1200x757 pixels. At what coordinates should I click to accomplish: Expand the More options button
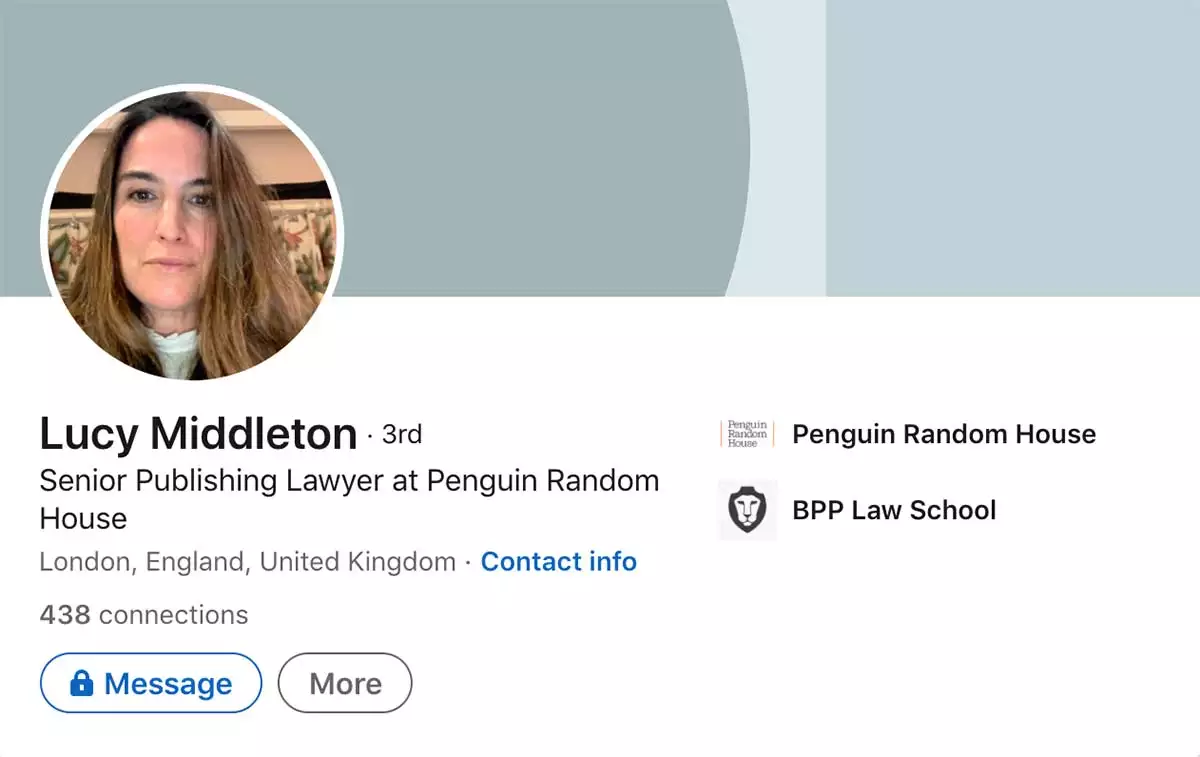pos(345,684)
